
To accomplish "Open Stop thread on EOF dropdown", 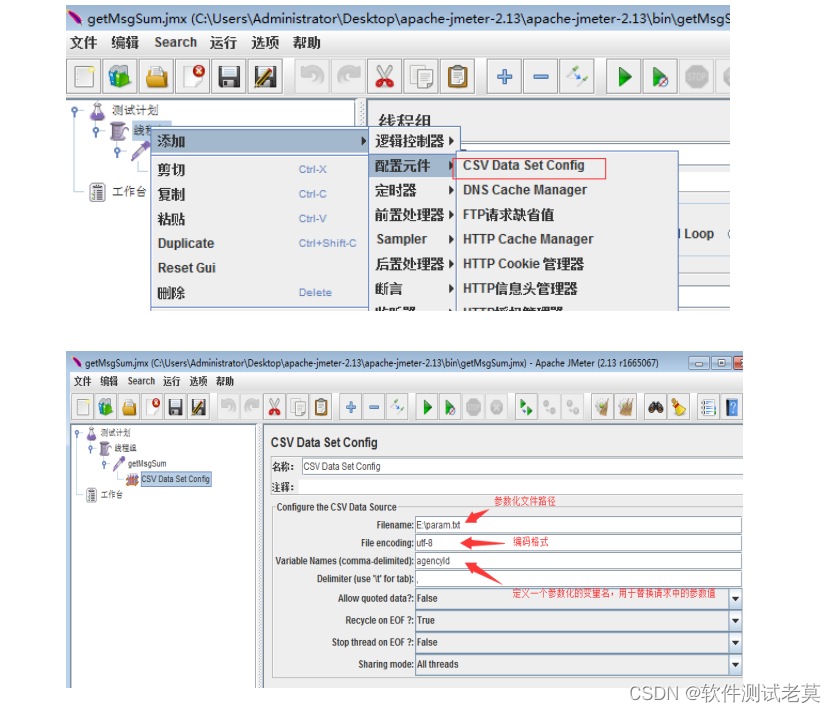I will [735, 642].
